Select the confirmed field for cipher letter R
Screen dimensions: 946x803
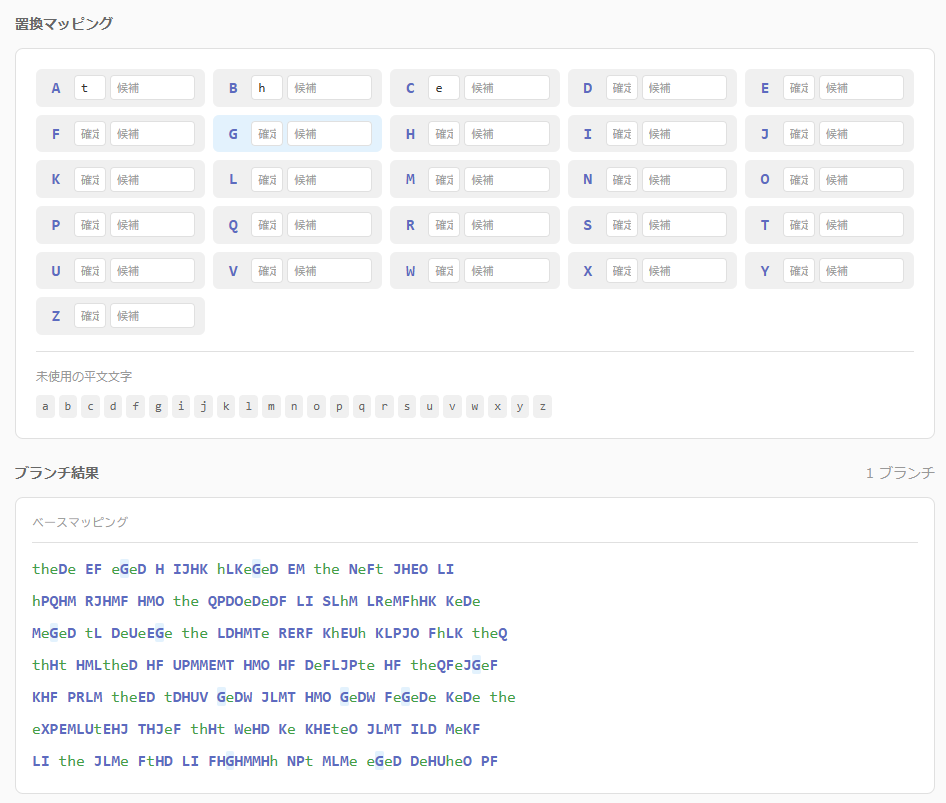click(x=444, y=225)
